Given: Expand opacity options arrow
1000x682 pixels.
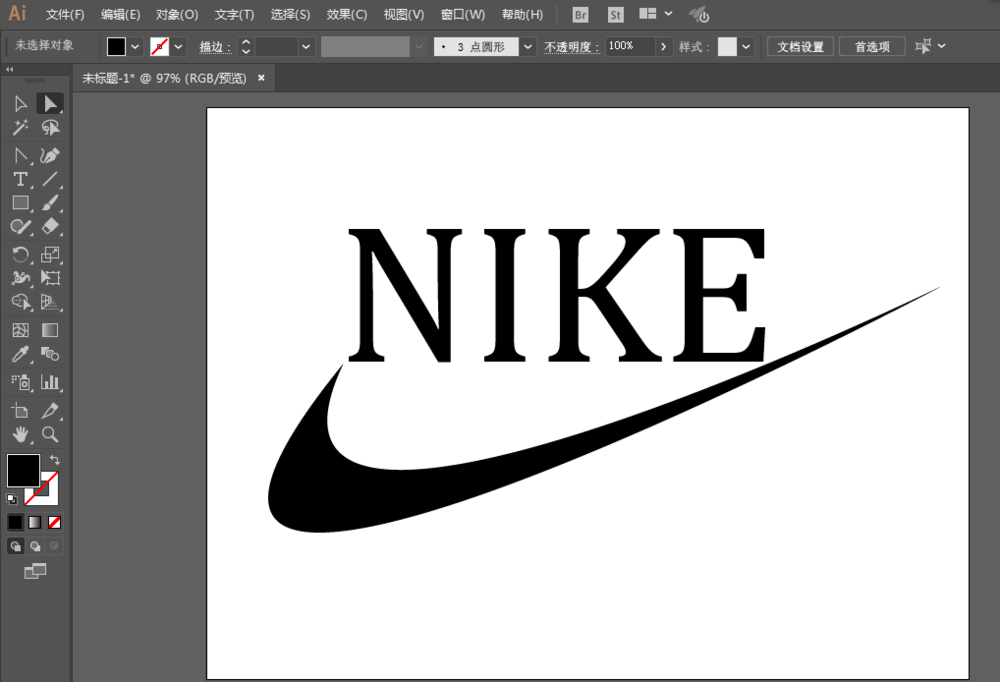Looking at the screenshot, I should click(663, 47).
